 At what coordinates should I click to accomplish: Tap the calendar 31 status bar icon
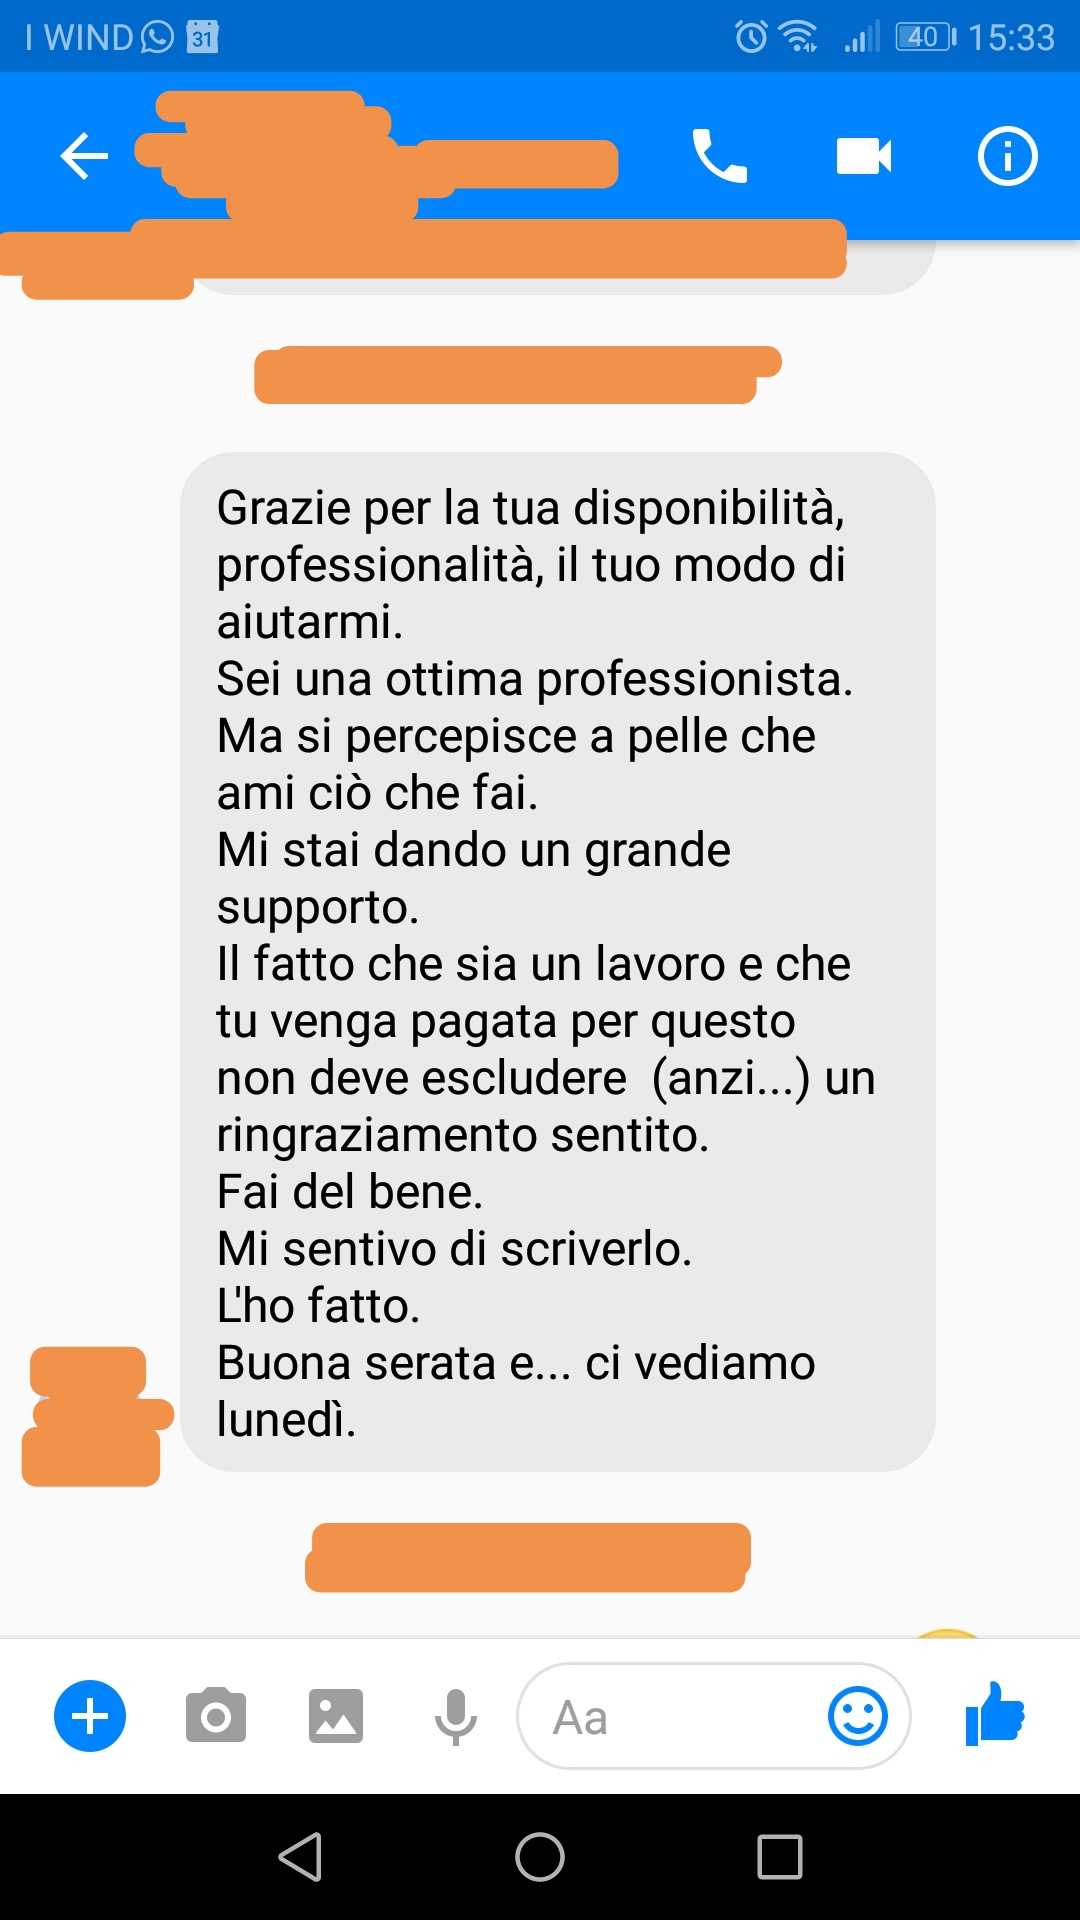tap(203, 37)
